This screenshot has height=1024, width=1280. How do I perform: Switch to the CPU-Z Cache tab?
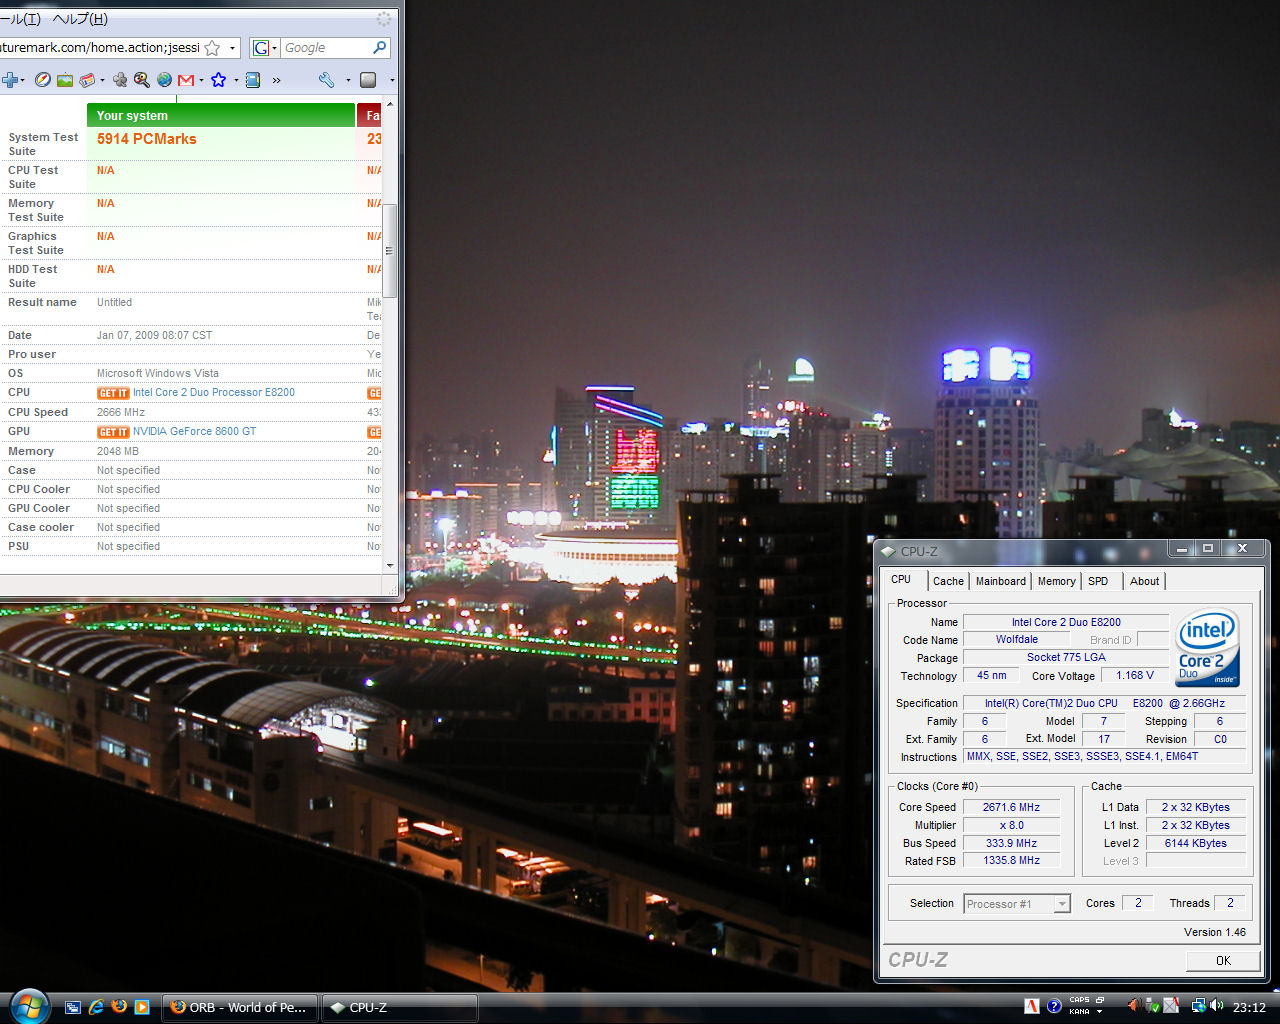pyautogui.click(x=948, y=581)
